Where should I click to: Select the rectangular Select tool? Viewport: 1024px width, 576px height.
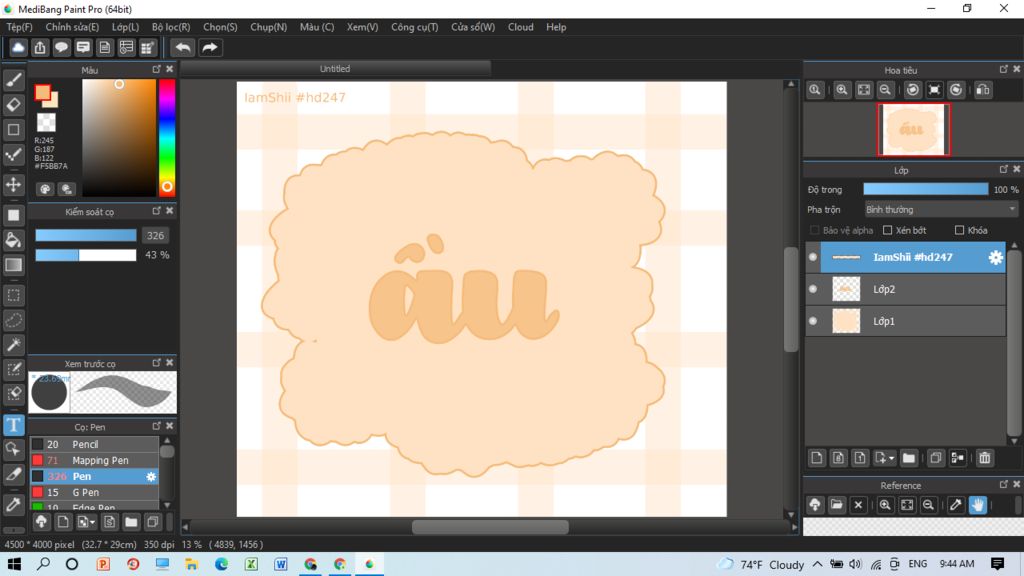[x=14, y=295]
